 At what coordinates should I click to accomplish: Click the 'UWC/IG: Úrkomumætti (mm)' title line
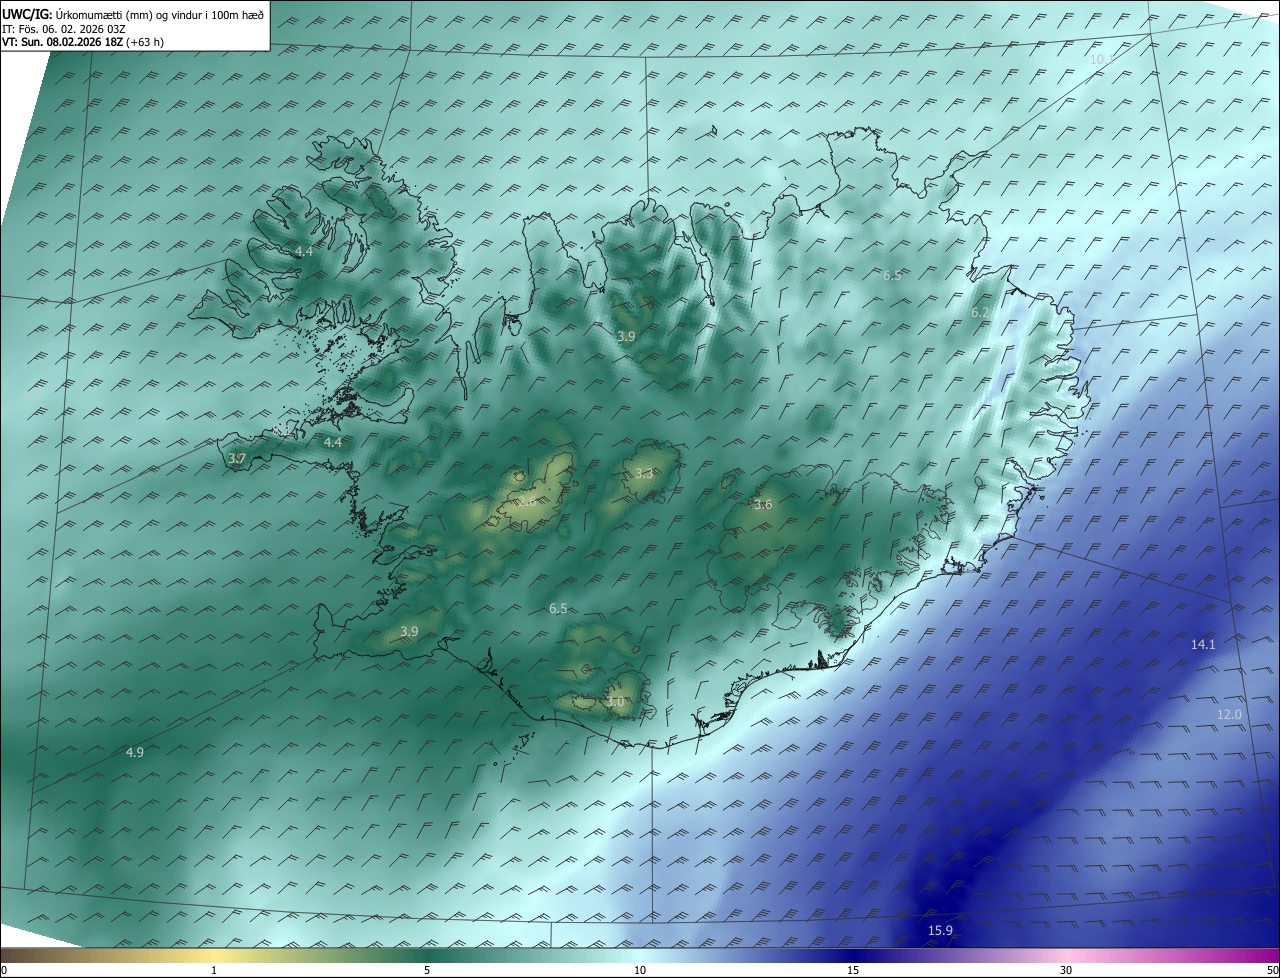click(x=133, y=14)
